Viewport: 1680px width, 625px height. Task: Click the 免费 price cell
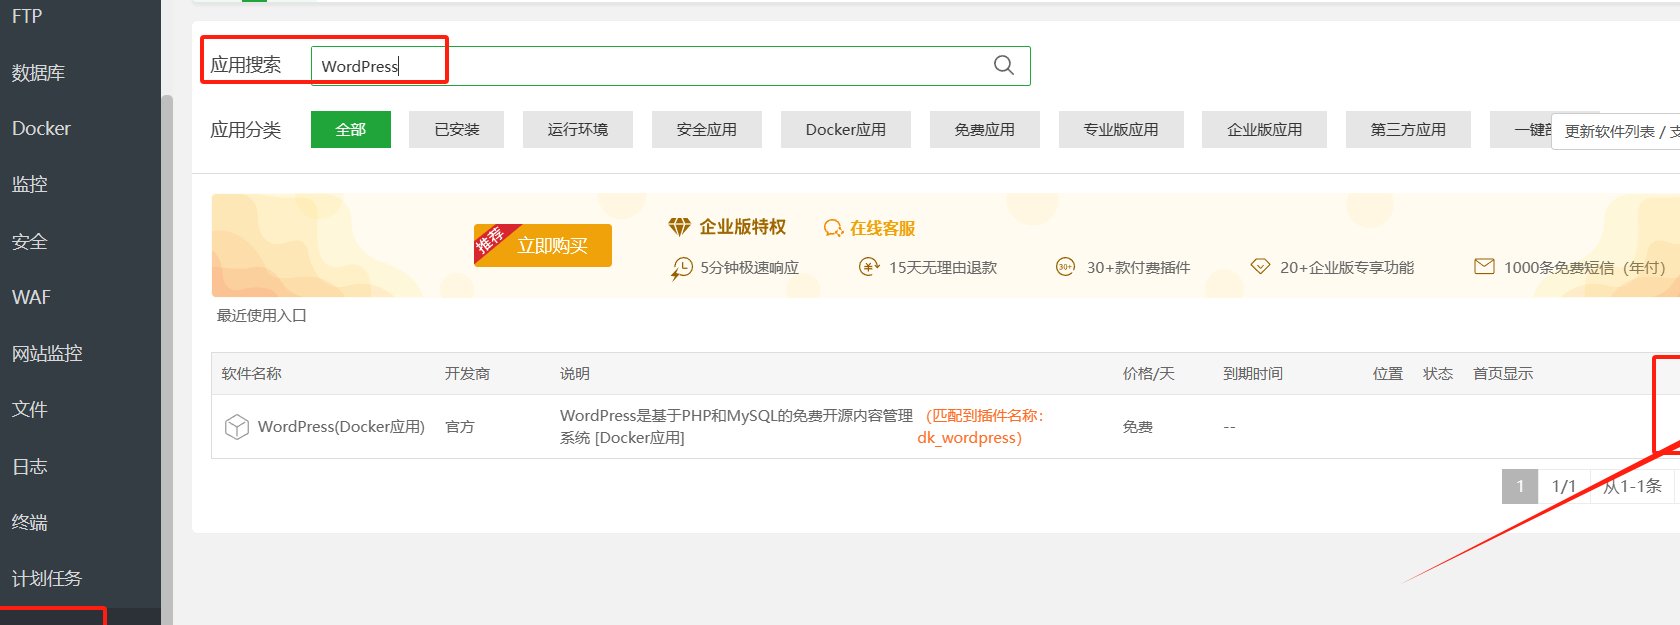1138,427
